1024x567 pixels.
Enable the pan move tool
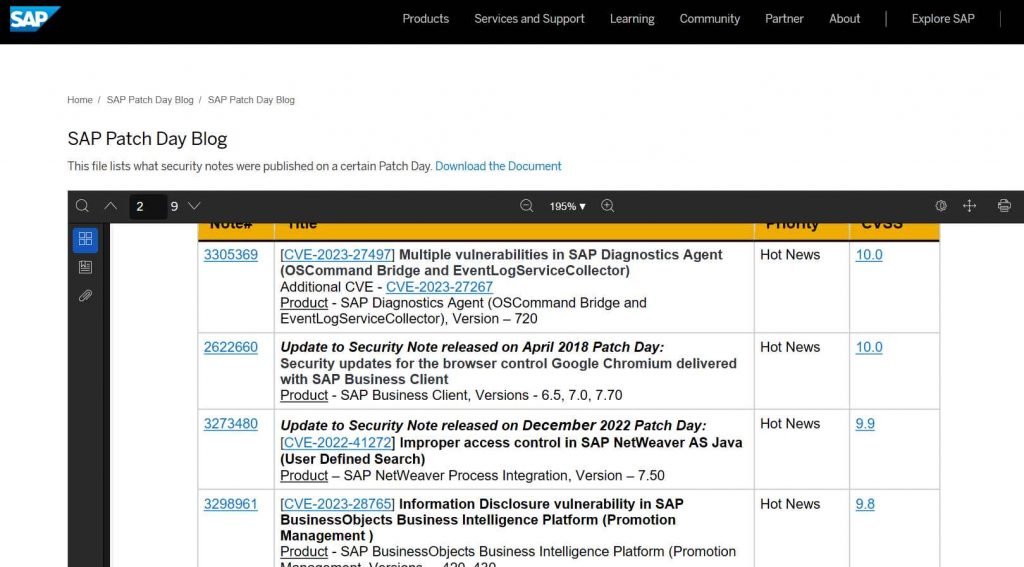tap(970, 206)
